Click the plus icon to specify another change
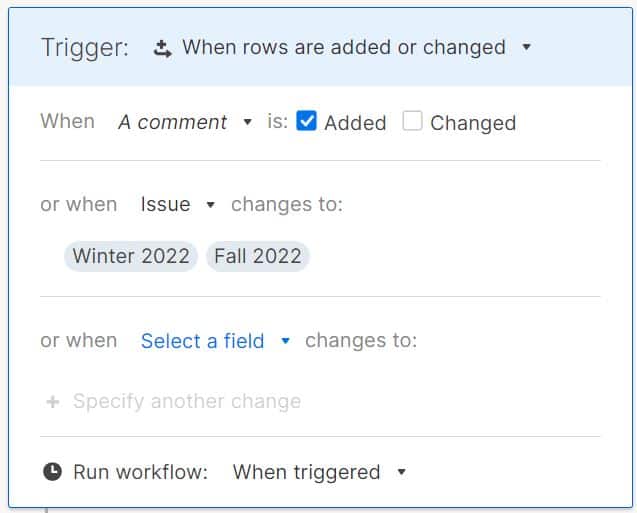Image resolution: width=637 pixels, height=513 pixels. (53, 402)
